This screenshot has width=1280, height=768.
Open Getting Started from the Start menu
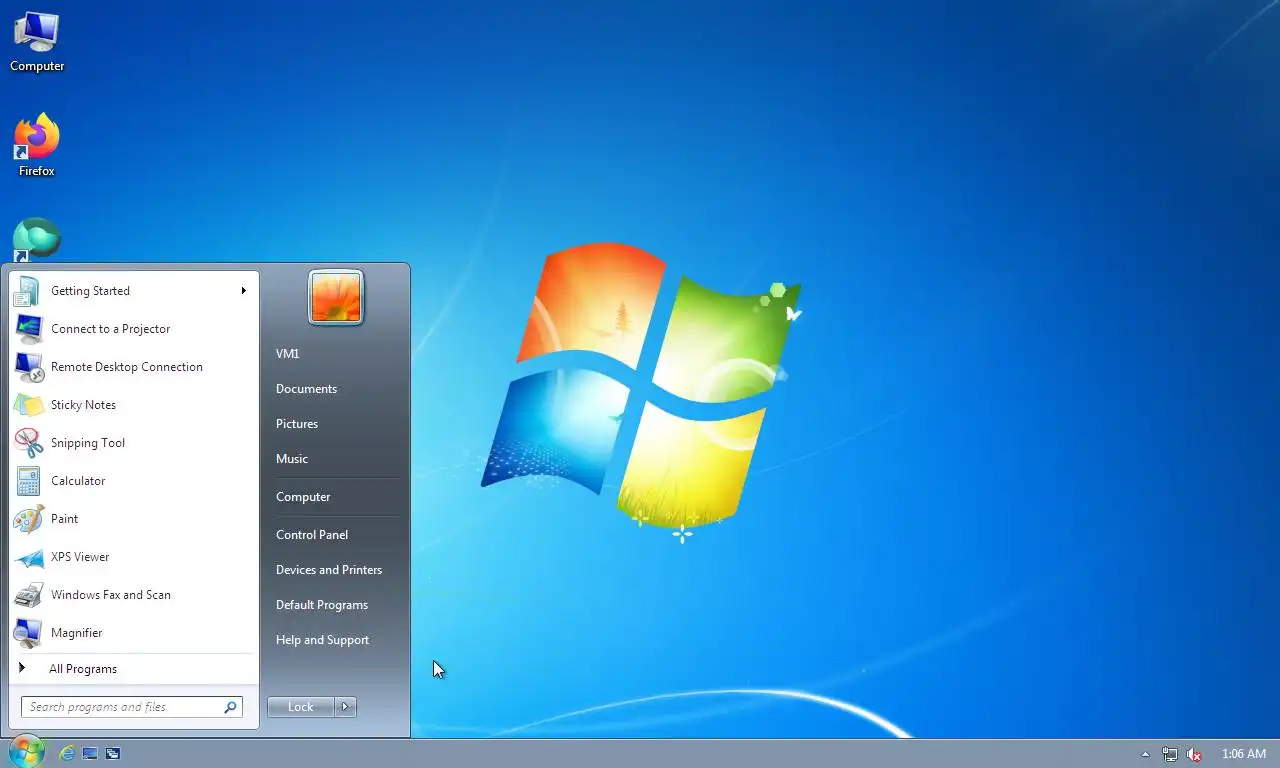(x=134, y=291)
